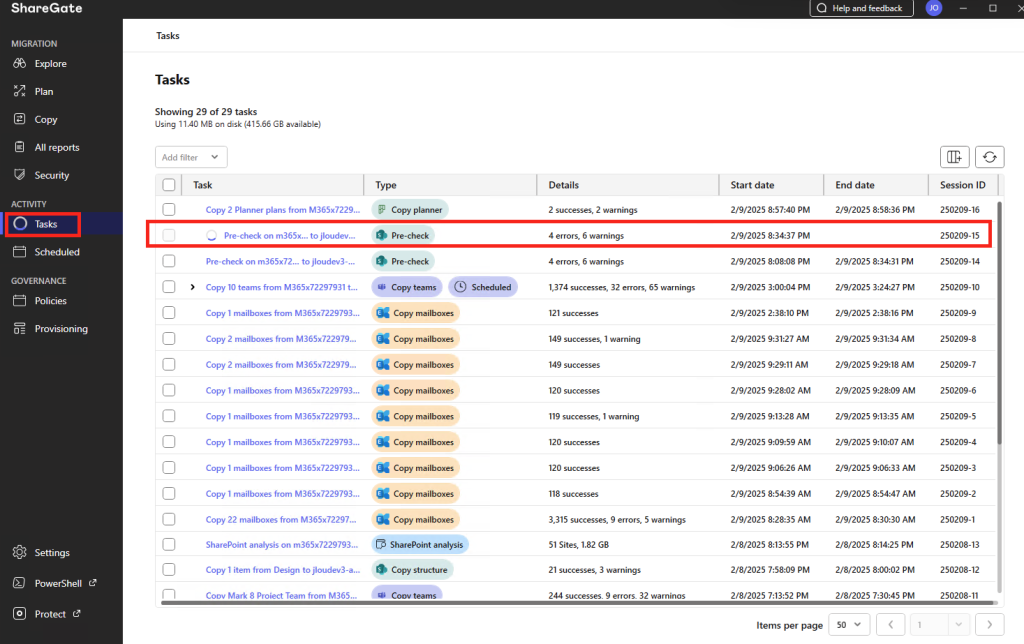Check the Copy 2 Planner plans row checkbox

click(x=169, y=210)
